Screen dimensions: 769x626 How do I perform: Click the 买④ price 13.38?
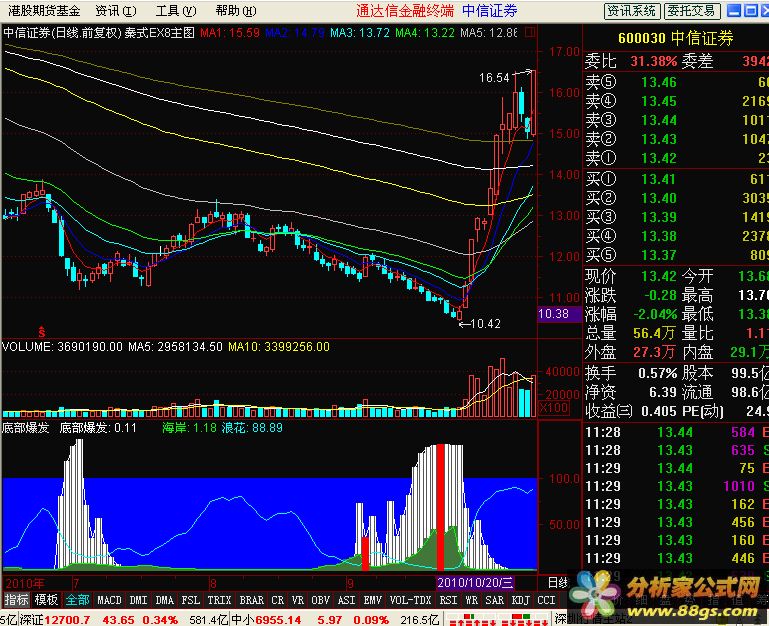[x=659, y=236]
